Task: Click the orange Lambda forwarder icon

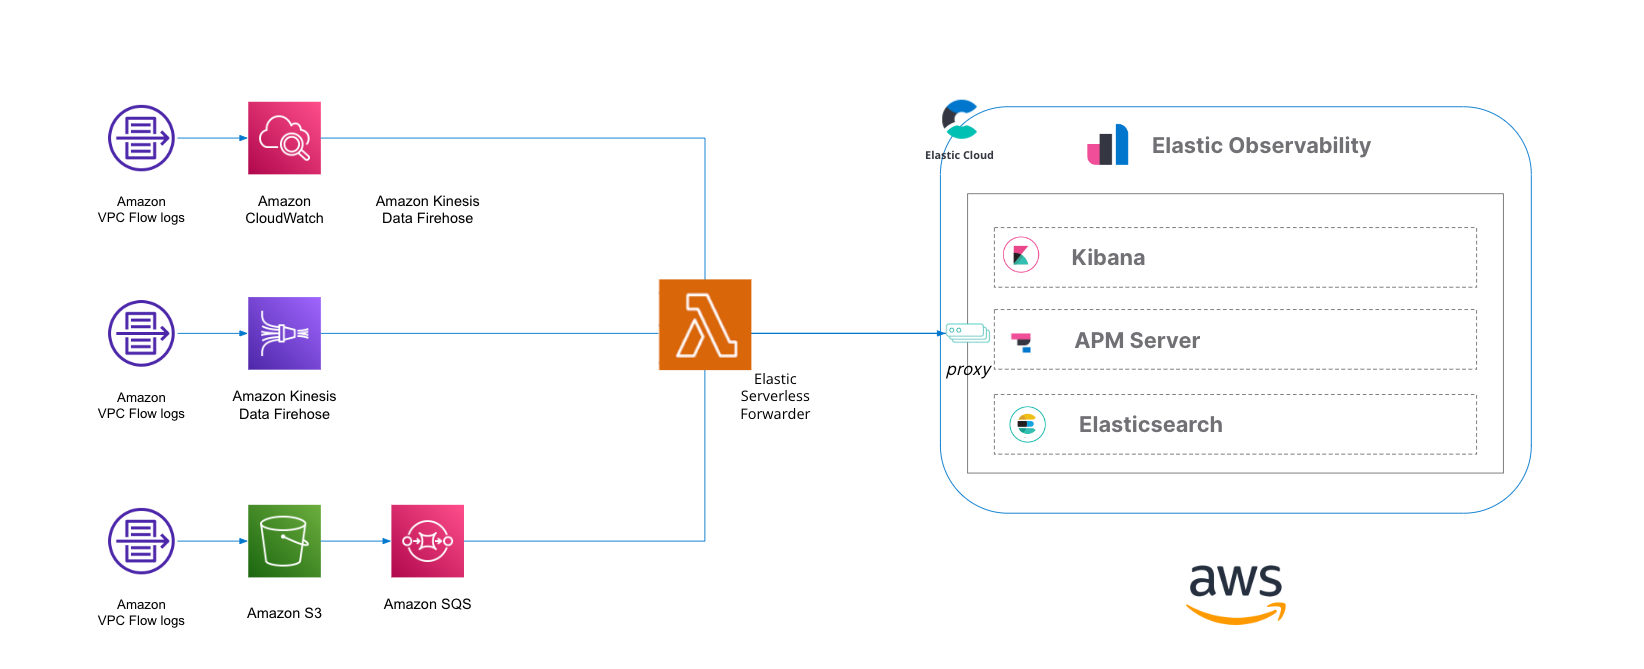Action: (705, 325)
